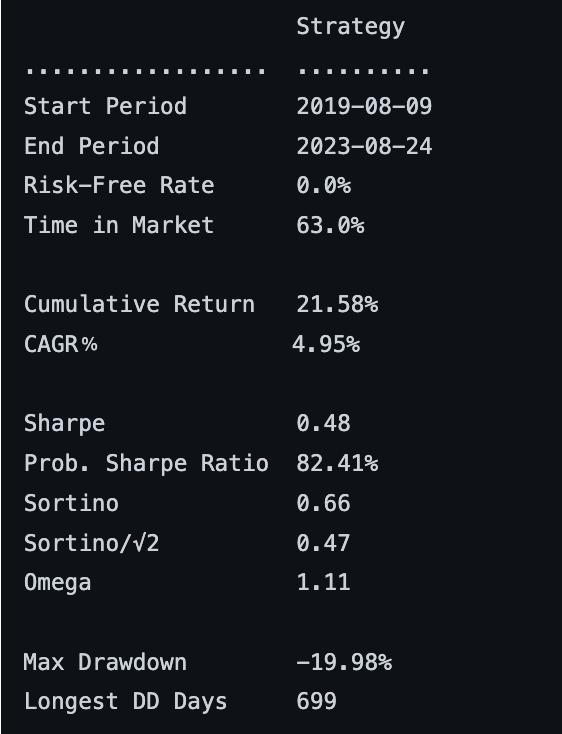Select the 82.41% probability value
Image resolution: width=562 pixels, height=734 pixels.
337,463
